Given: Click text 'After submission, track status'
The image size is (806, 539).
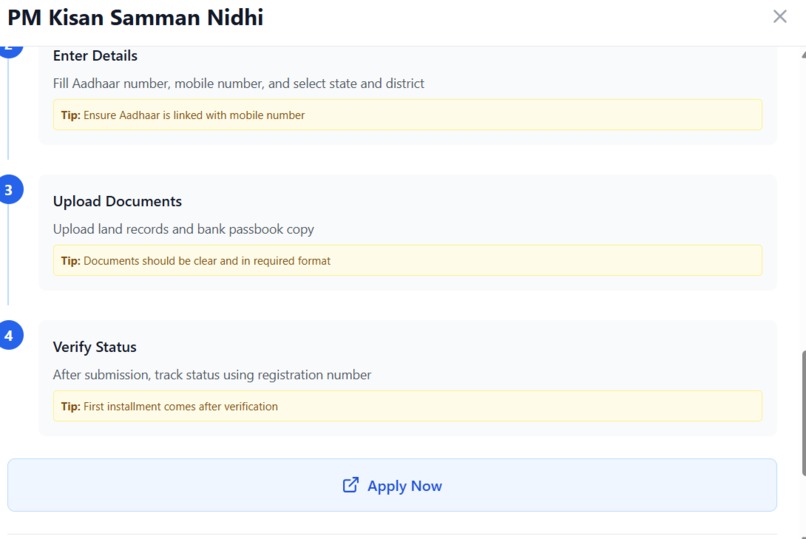Looking at the screenshot, I should click(136, 375).
